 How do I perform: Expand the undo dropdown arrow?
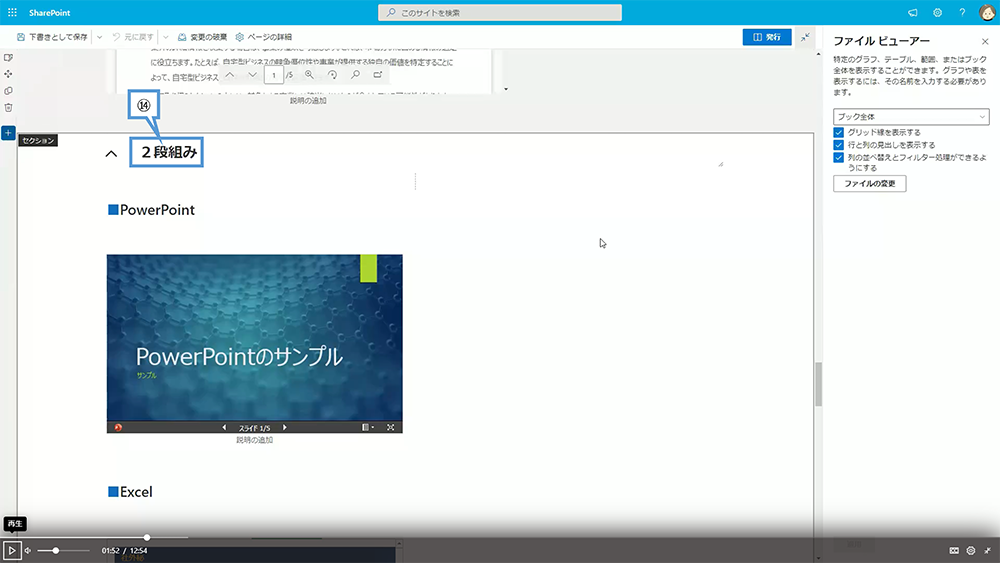pyautogui.click(x=166, y=37)
